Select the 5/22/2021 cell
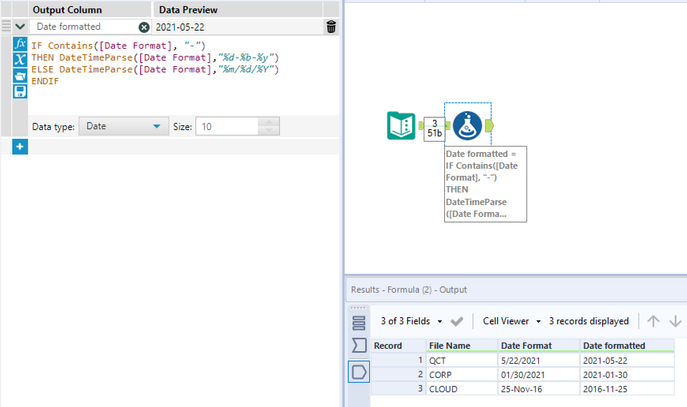Viewport: 687px width, 407px height. click(x=539, y=361)
